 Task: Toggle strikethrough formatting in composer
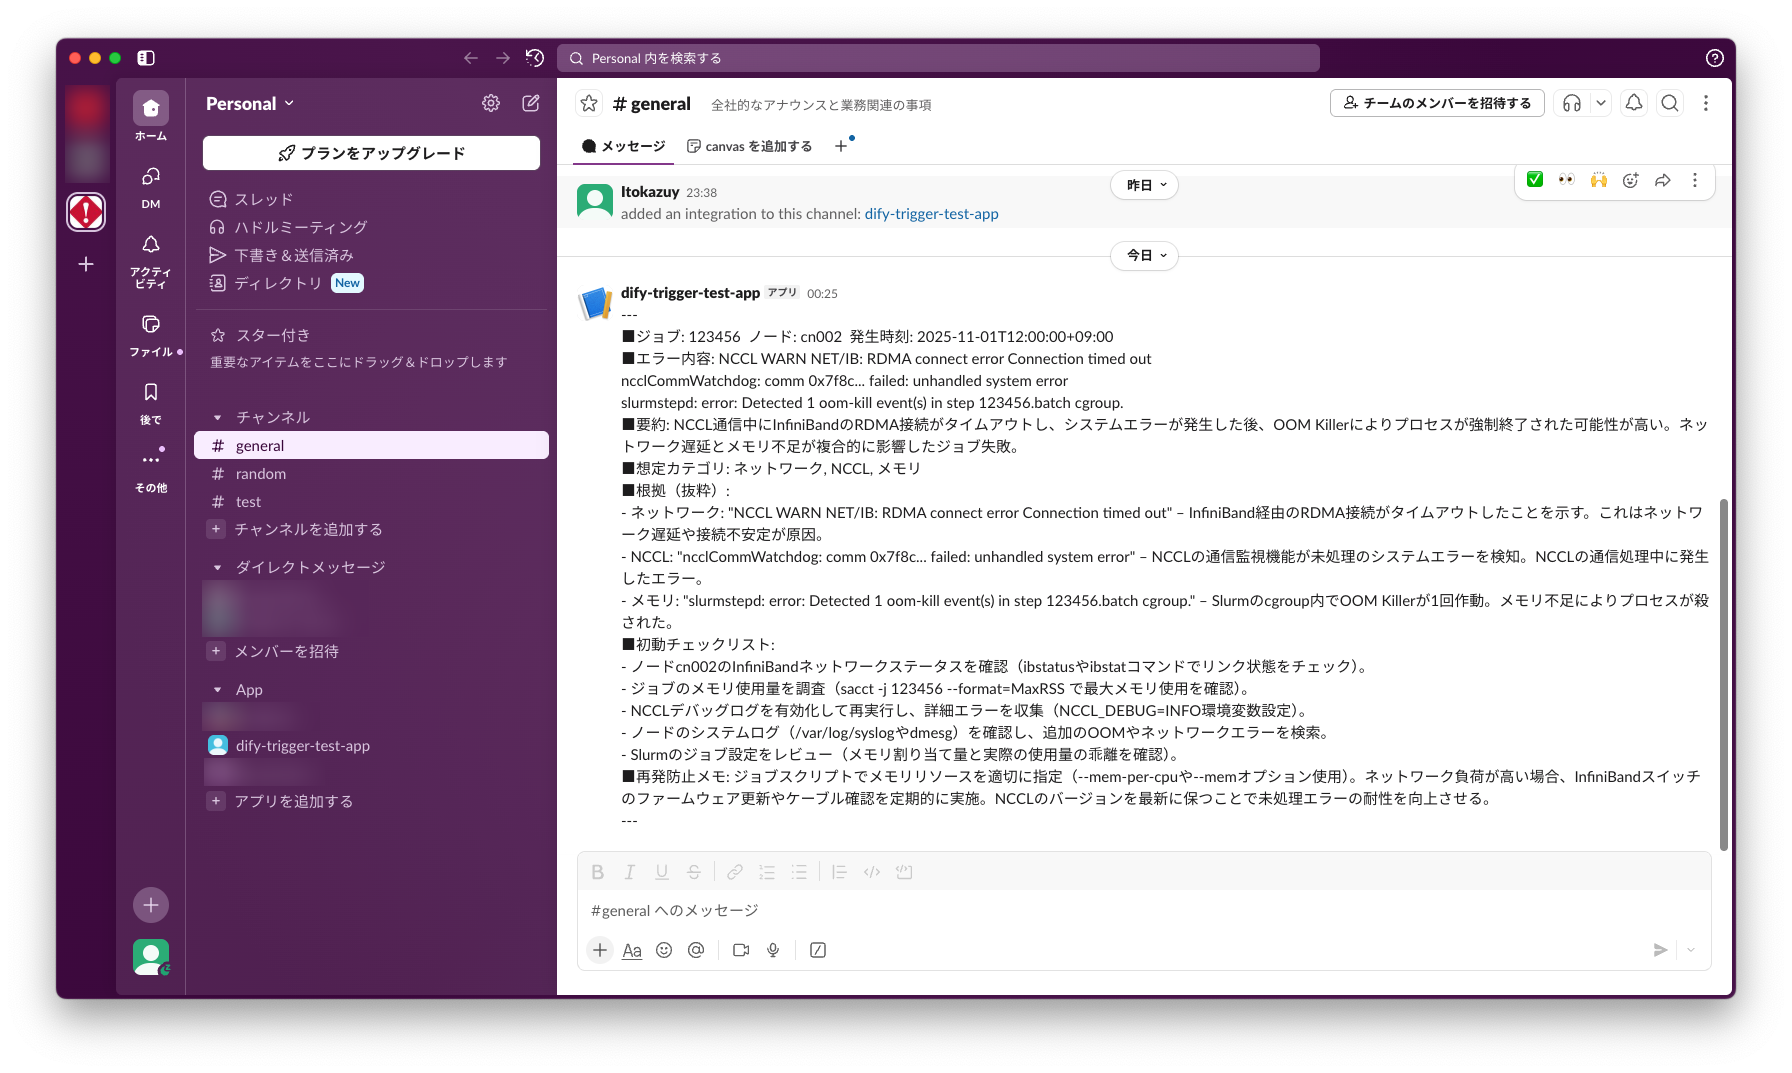694,872
